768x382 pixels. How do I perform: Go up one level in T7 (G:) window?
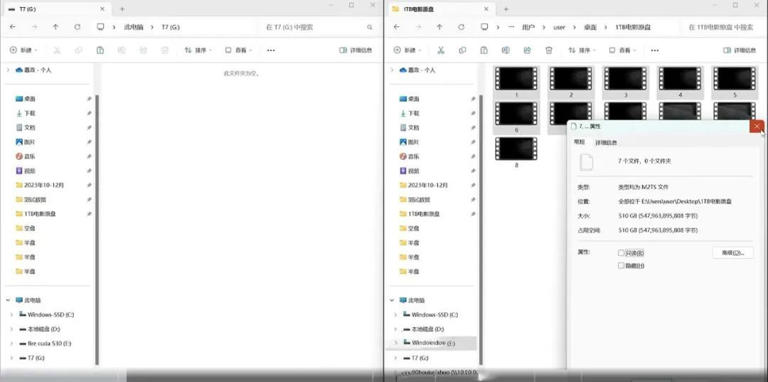click(55, 27)
